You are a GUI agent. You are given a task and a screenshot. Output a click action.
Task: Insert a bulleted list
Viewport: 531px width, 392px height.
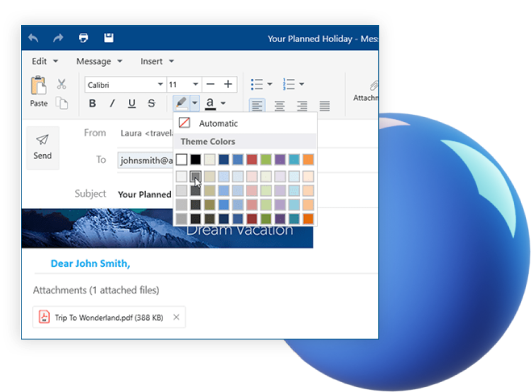point(257,84)
